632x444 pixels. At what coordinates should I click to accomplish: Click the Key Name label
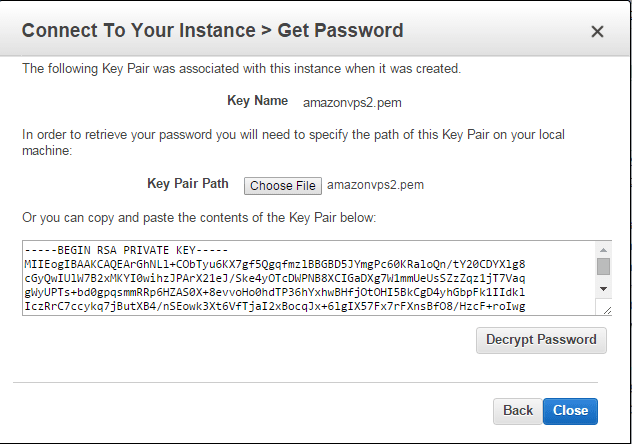click(258, 101)
